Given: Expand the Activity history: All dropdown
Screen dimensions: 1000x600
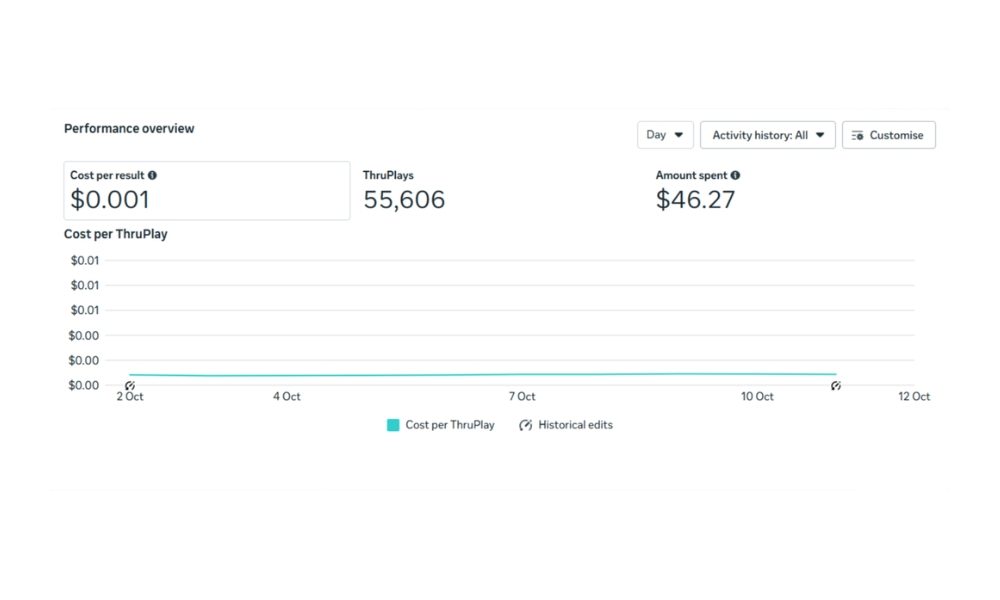Looking at the screenshot, I should pos(767,135).
